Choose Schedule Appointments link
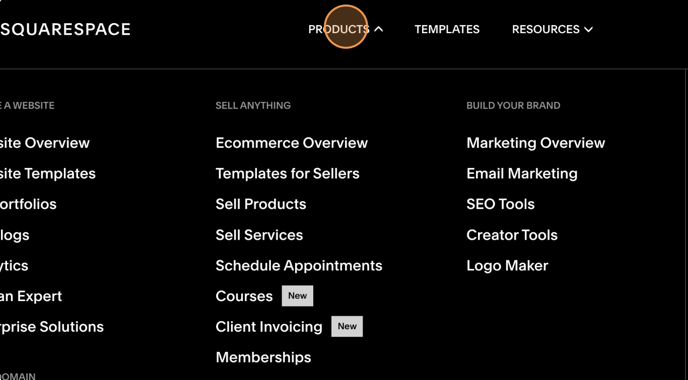 tap(299, 266)
